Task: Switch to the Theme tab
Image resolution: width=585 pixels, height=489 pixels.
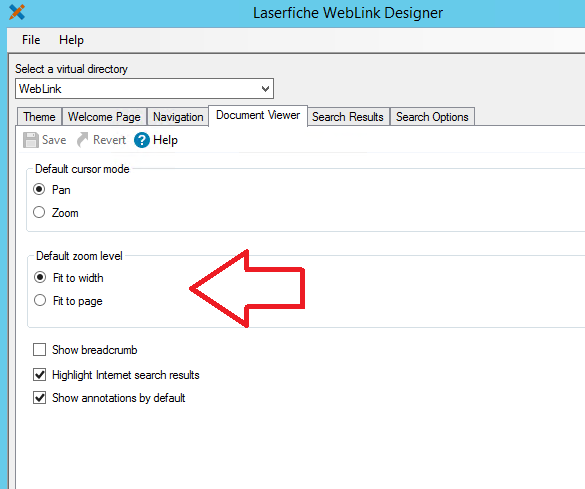Action: (39, 117)
